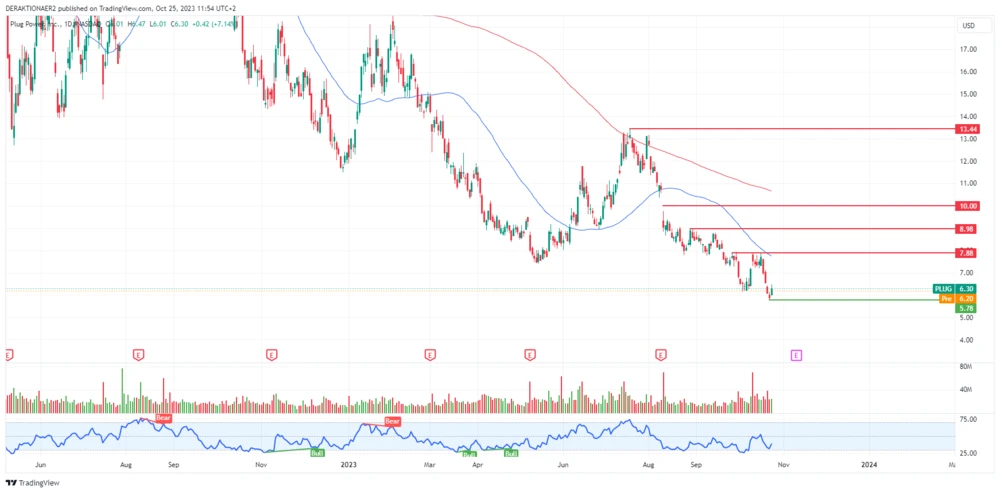The height and width of the screenshot is (493, 1000).
Task: Click the earnings E marker above August 2022
Action: pos(137,354)
